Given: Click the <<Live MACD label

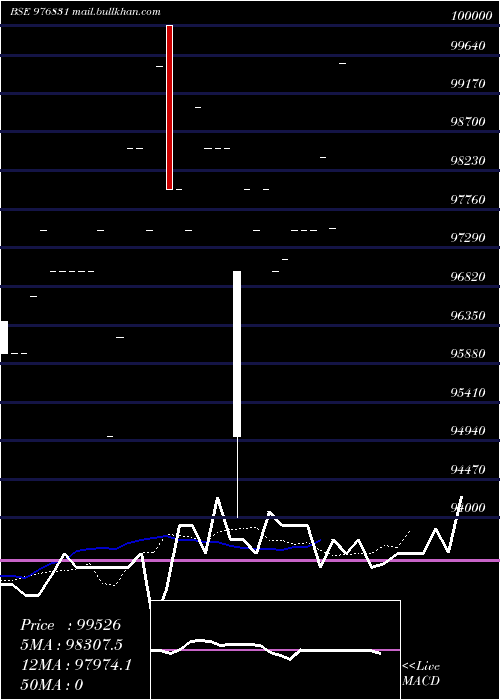Looking at the screenshot, I should [421, 673].
